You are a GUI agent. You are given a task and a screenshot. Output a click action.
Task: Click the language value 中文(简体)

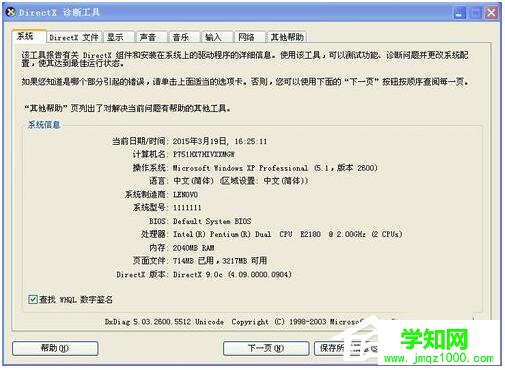point(193,181)
